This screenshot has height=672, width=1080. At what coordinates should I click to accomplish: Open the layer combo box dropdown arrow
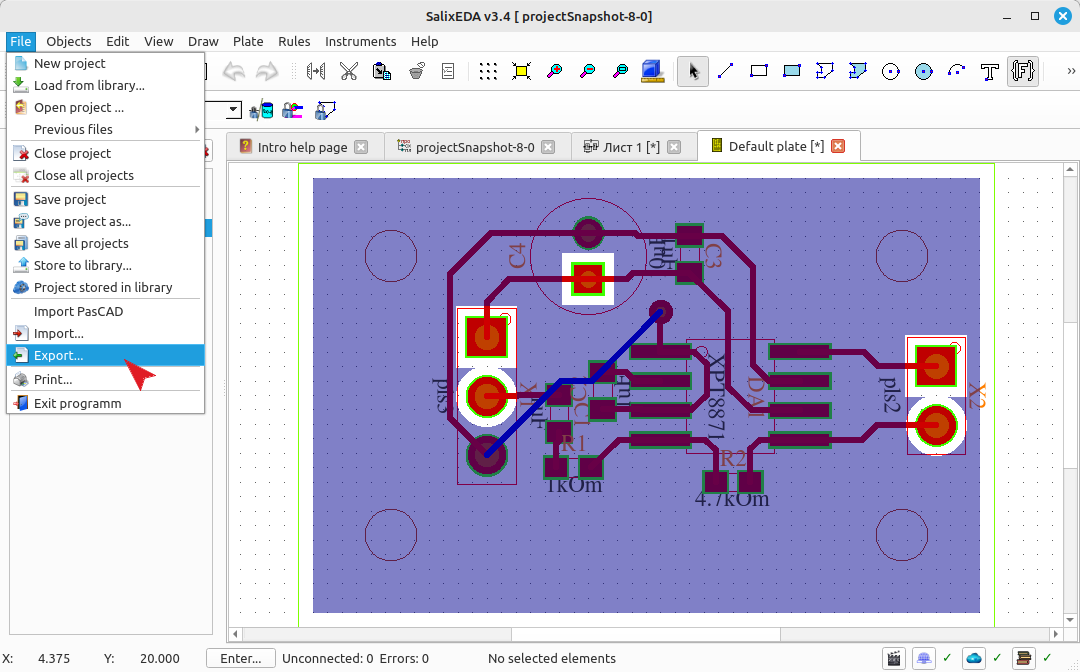pyautogui.click(x=233, y=110)
